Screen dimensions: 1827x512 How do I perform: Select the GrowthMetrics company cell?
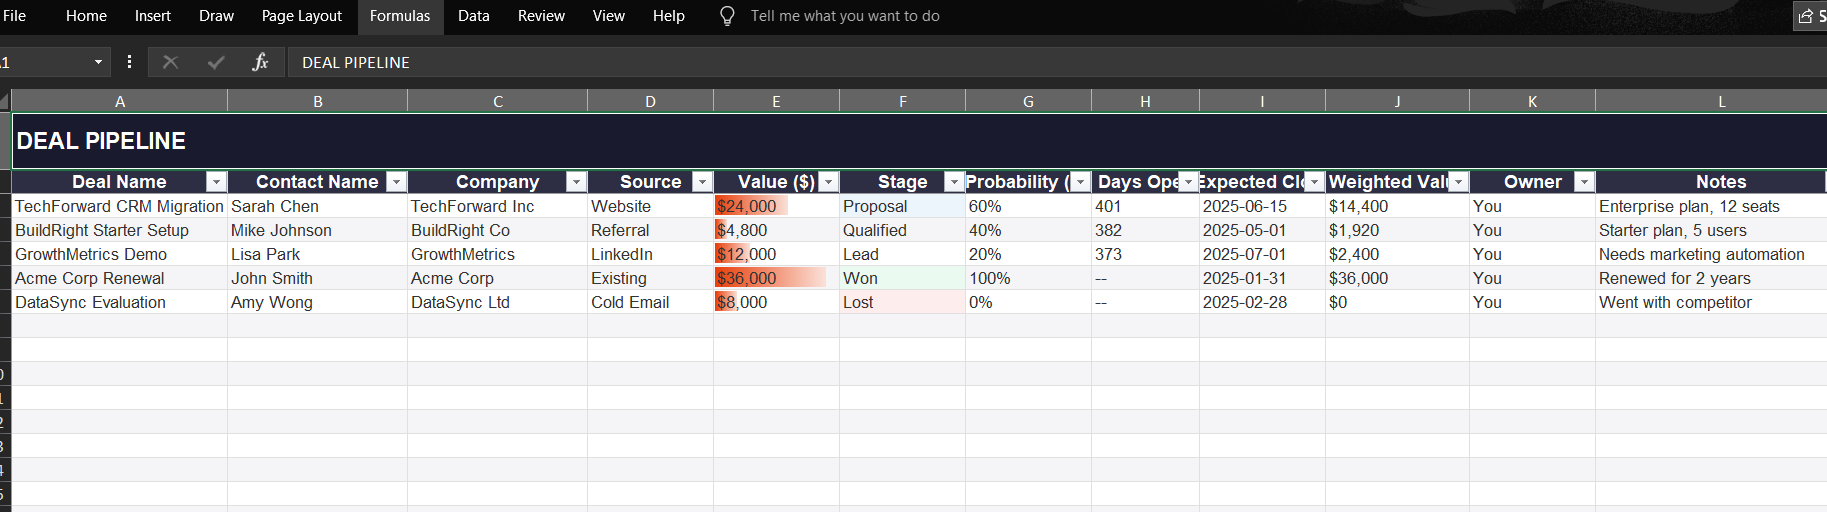point(497,254)
